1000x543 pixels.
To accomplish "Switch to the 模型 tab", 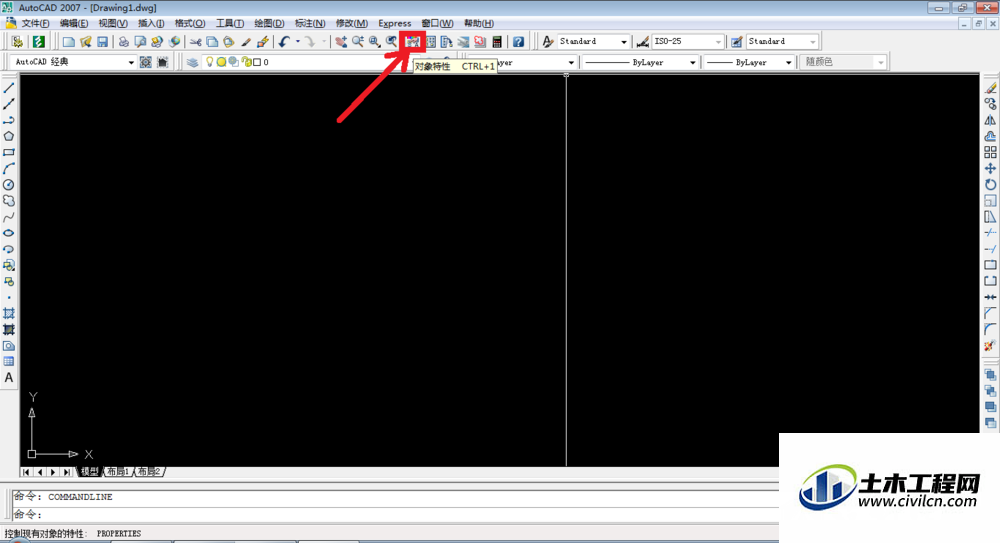I will (89, 472).
